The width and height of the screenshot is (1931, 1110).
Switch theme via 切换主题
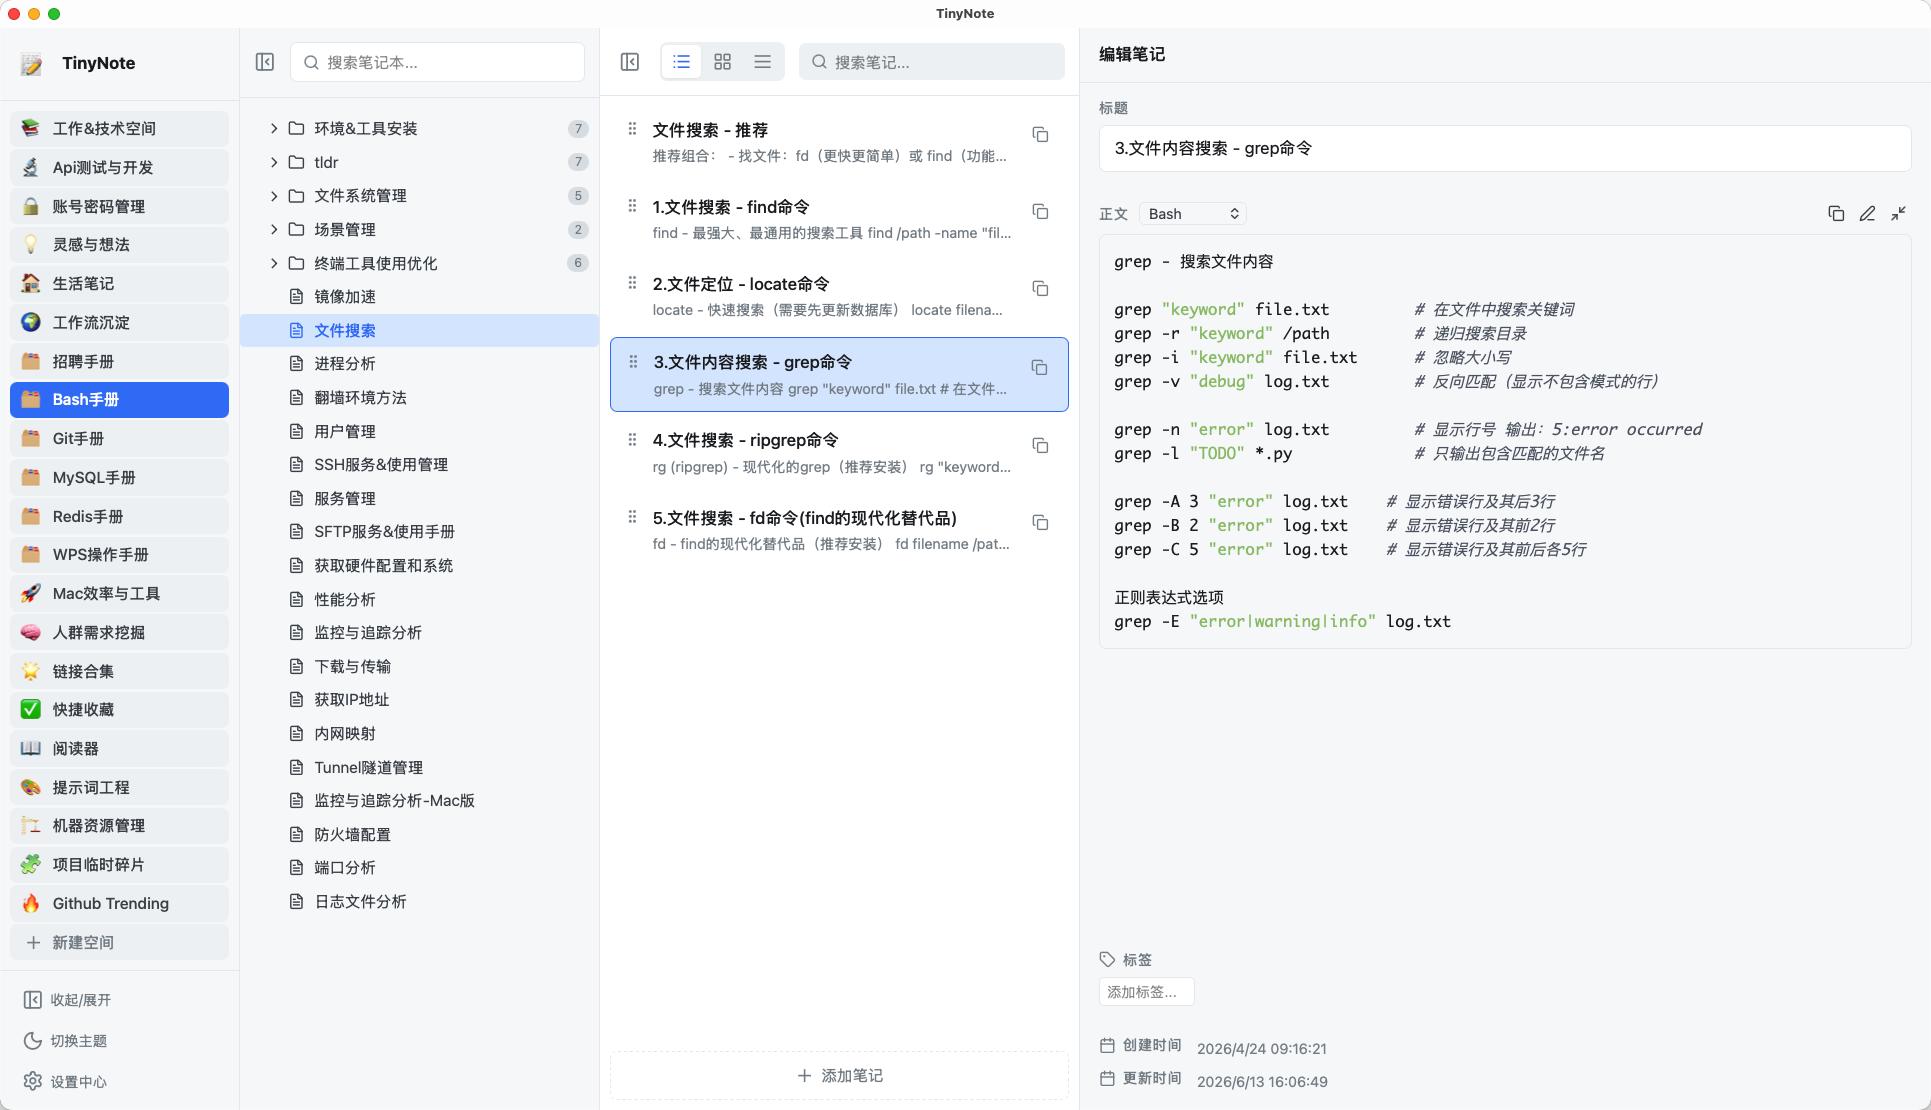pyautogui.click(x=65, y=1041)
